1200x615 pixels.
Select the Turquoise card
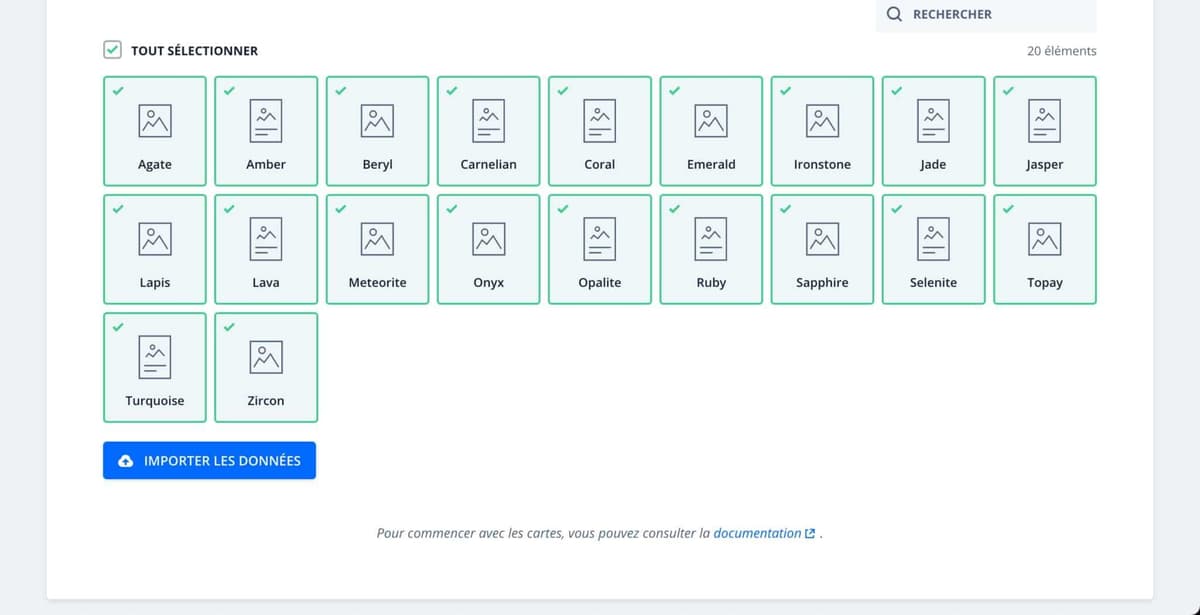click(x=154, y=367)
